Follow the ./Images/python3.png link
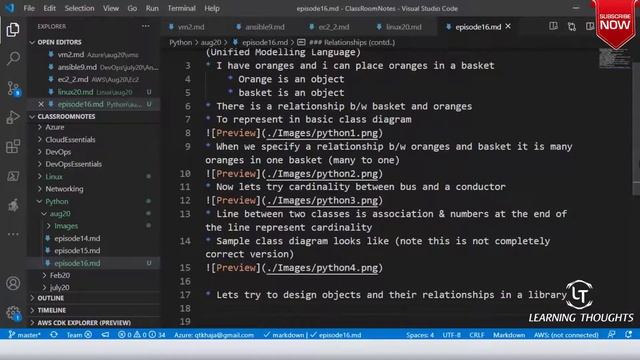640x360 pixels. click(x=322, y=200)
